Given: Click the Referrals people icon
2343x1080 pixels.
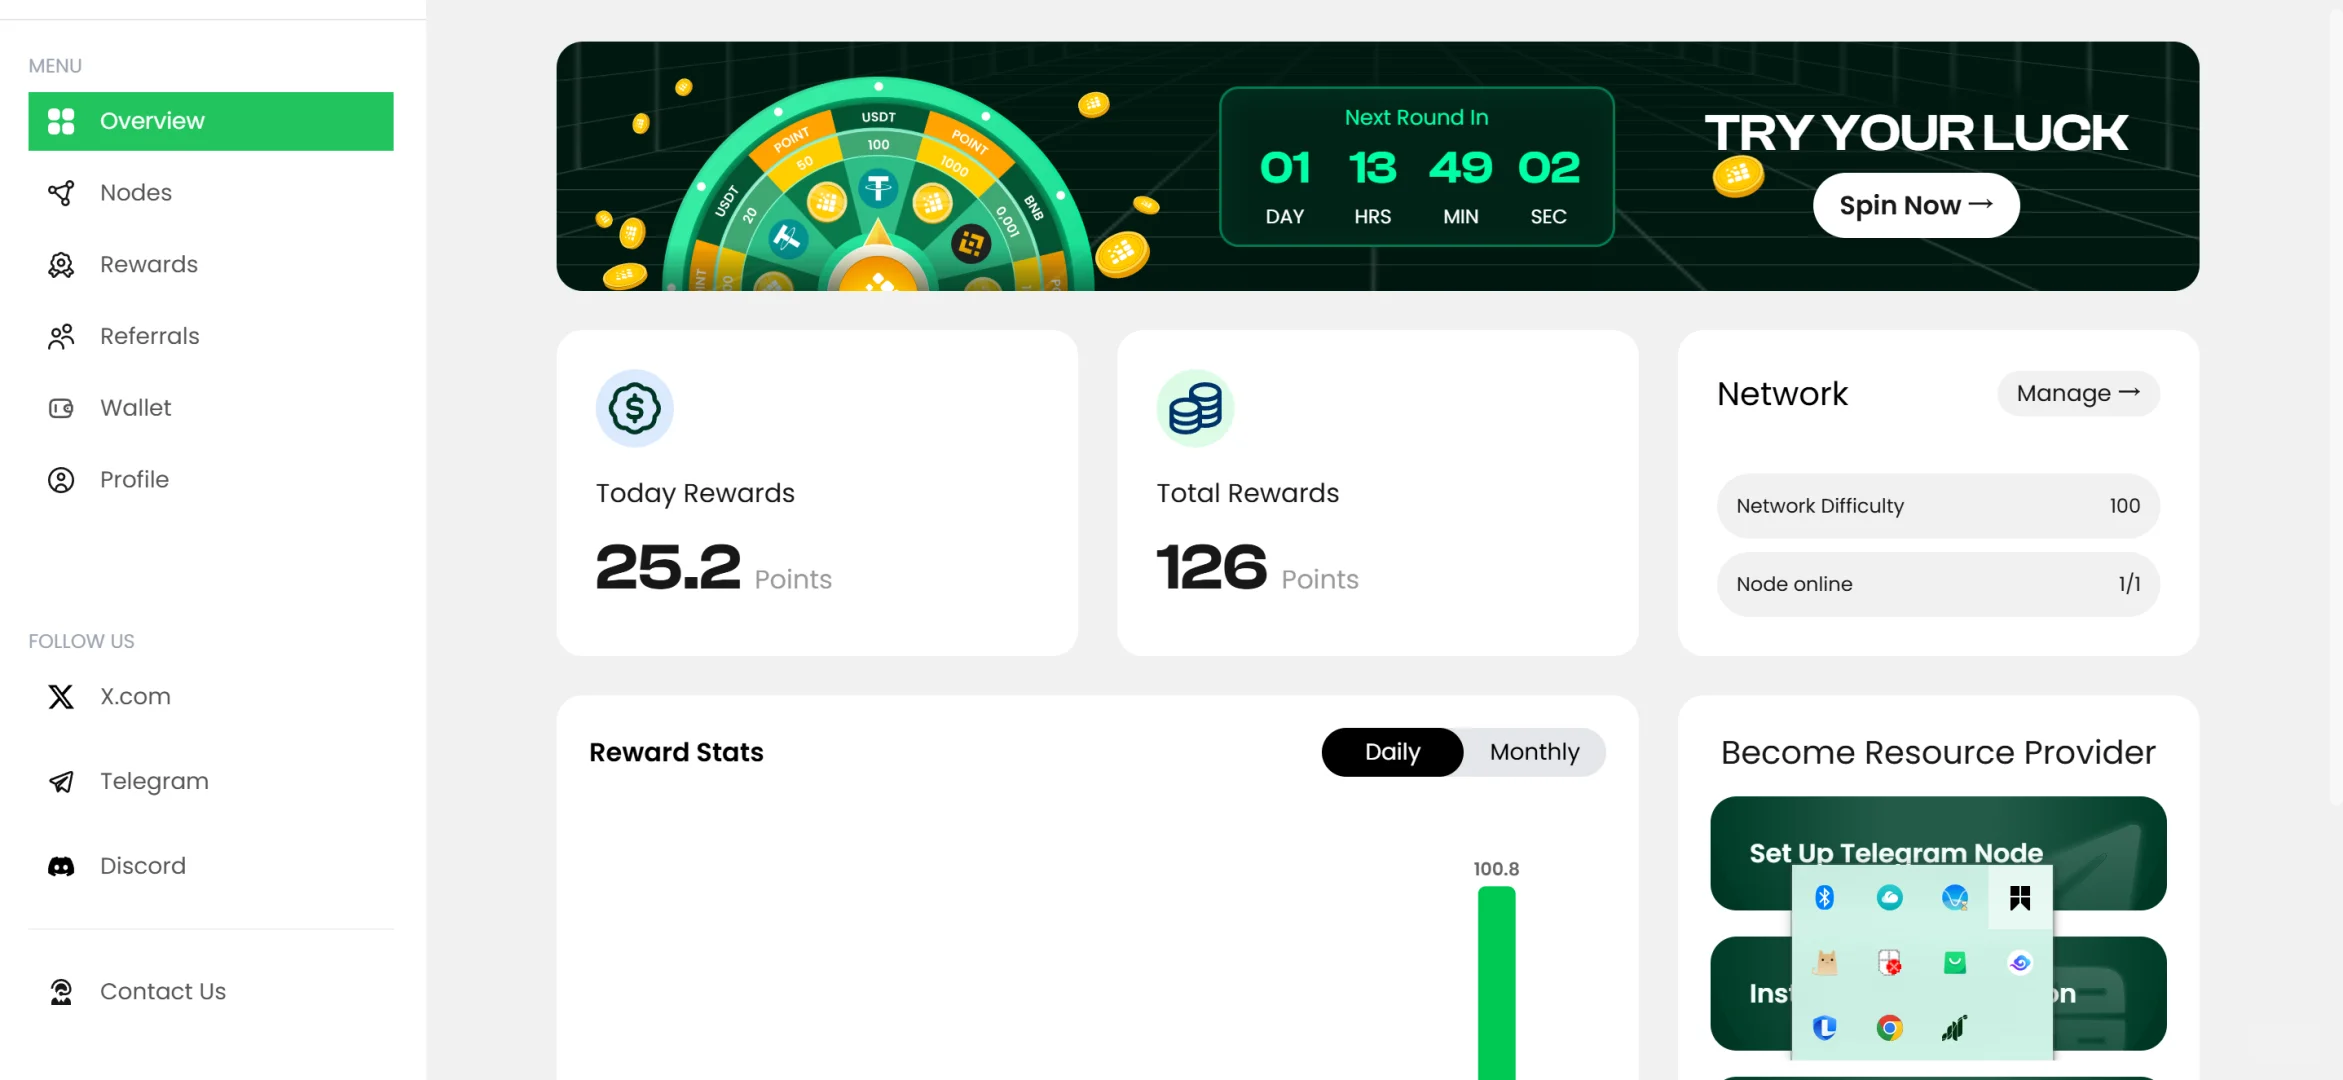Looking at the screenshot, I should click(61, 336).
